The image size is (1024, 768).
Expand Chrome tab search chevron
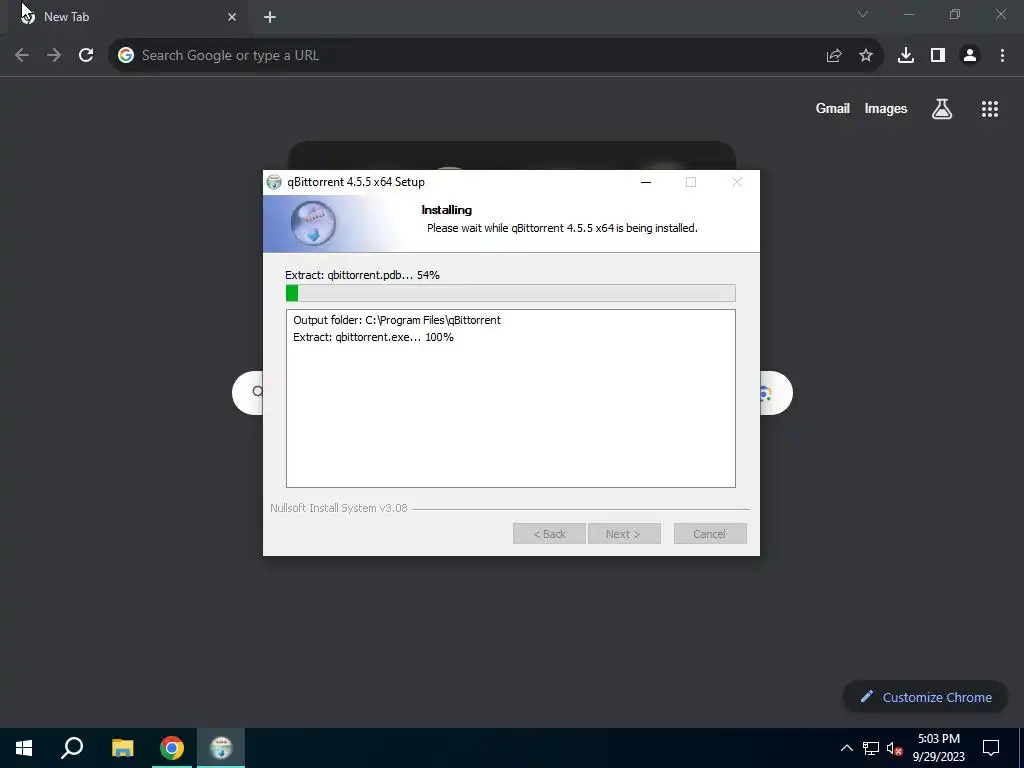point(863,14)
